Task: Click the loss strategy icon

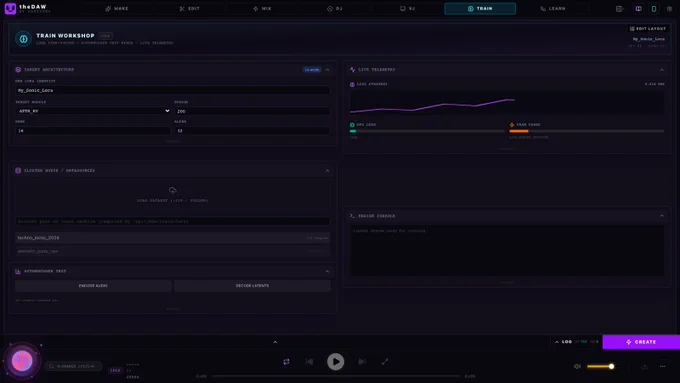Action: [352, 84]
